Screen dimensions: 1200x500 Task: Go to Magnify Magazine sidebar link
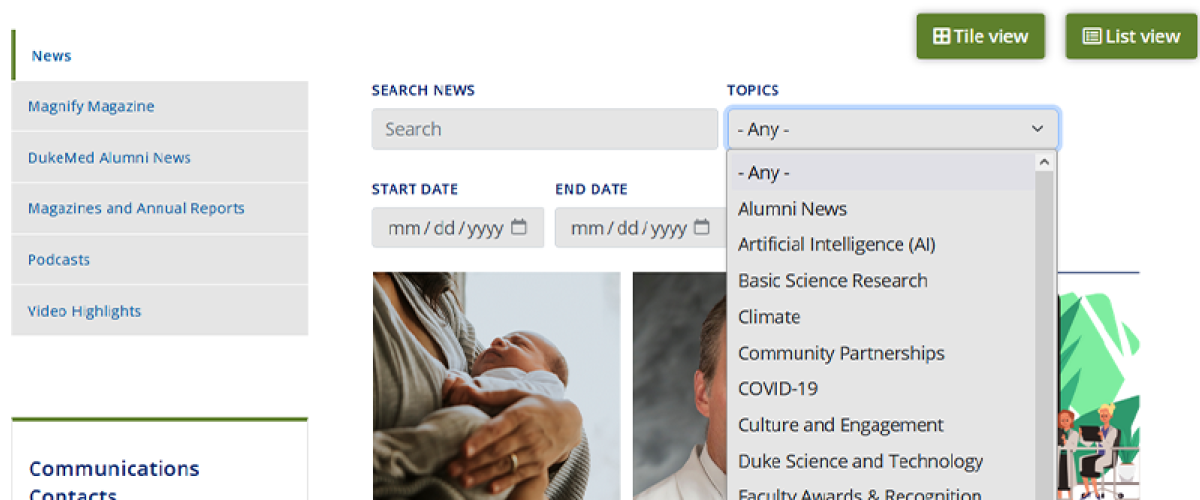click(x=91, y=107)
